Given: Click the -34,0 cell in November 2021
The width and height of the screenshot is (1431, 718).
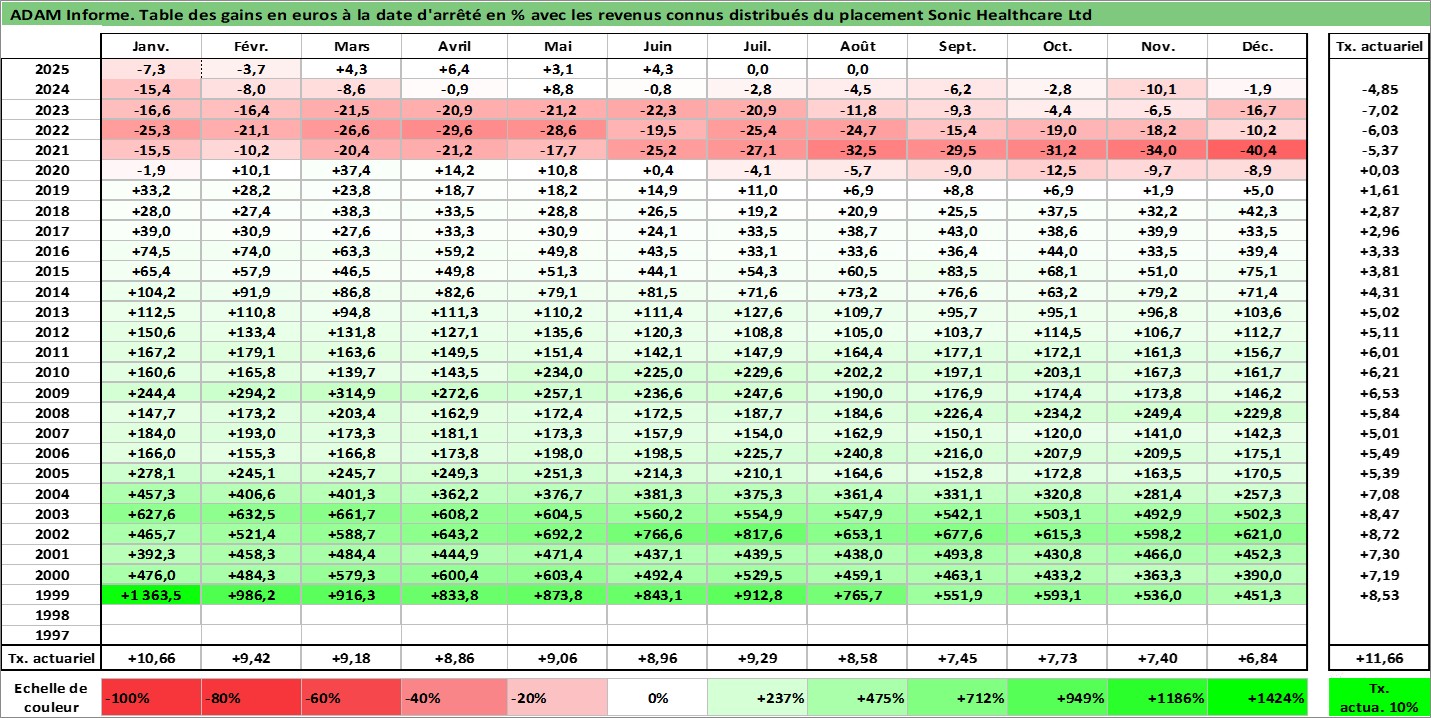Looking at the screenshot, I should tap(1157, 150).
